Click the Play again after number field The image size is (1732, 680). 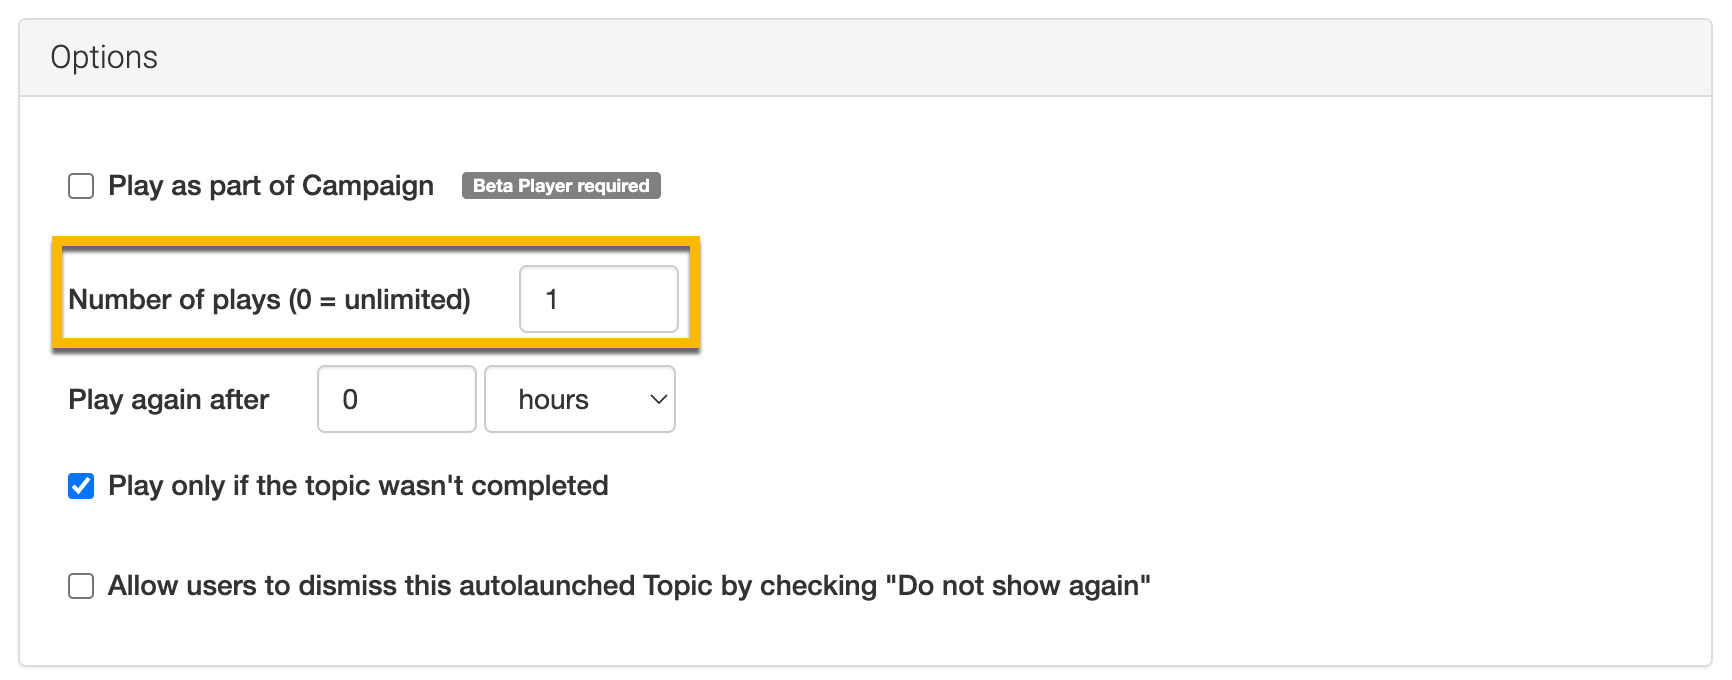[396, 399]
